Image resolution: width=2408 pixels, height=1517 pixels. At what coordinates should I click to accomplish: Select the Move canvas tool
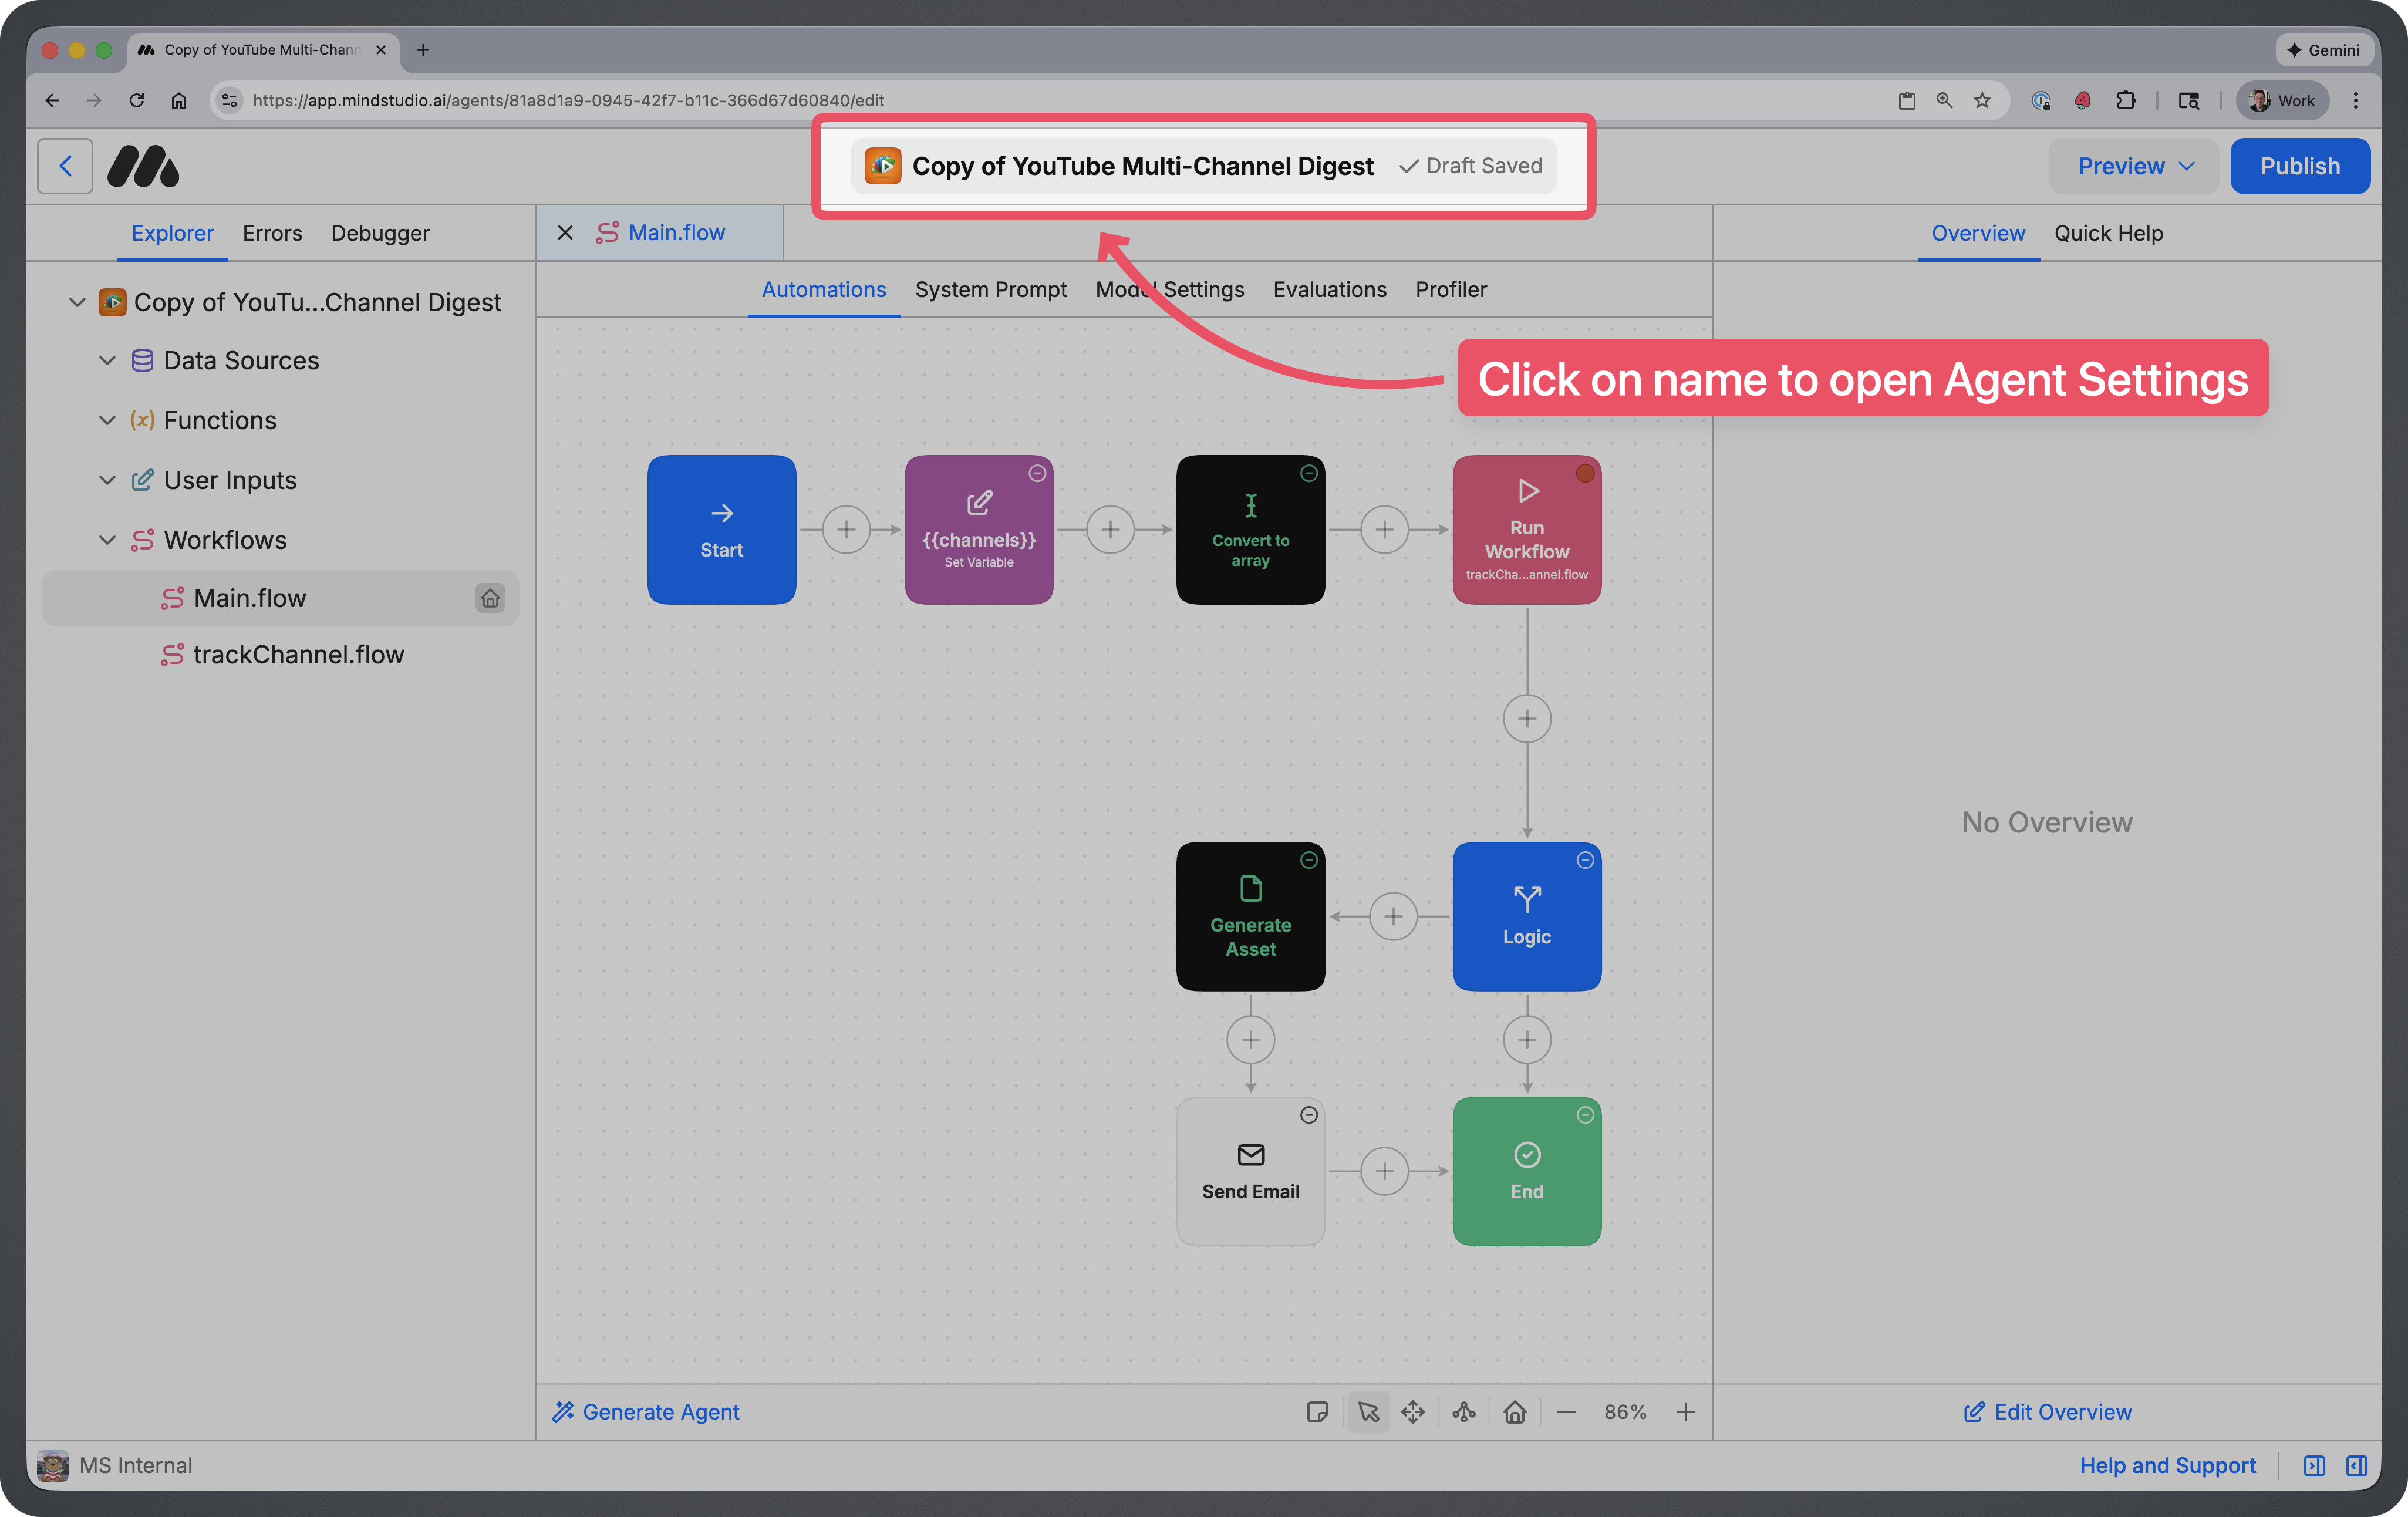click(1413, 1411)
